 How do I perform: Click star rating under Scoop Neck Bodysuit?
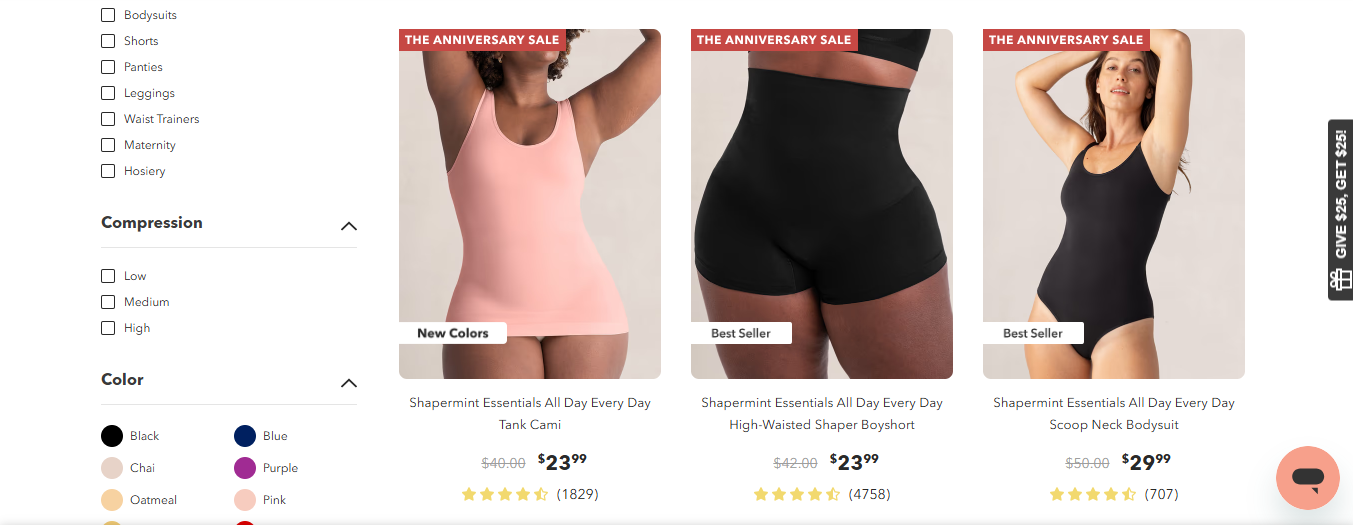click(x=1093, y=494)
